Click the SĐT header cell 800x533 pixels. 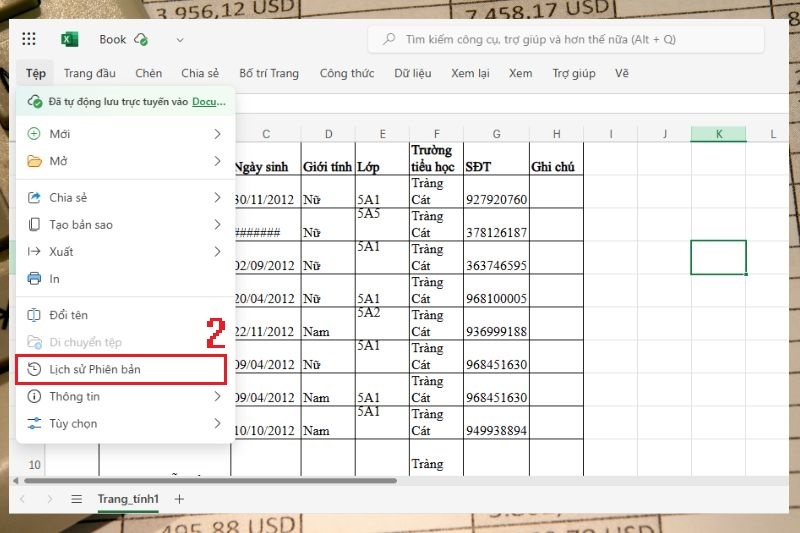pyautogui.click(x=496, y=159)
